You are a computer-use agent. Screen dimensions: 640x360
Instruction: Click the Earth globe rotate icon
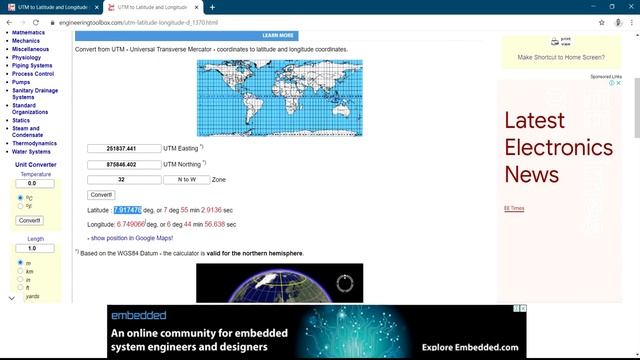point(345,283)
